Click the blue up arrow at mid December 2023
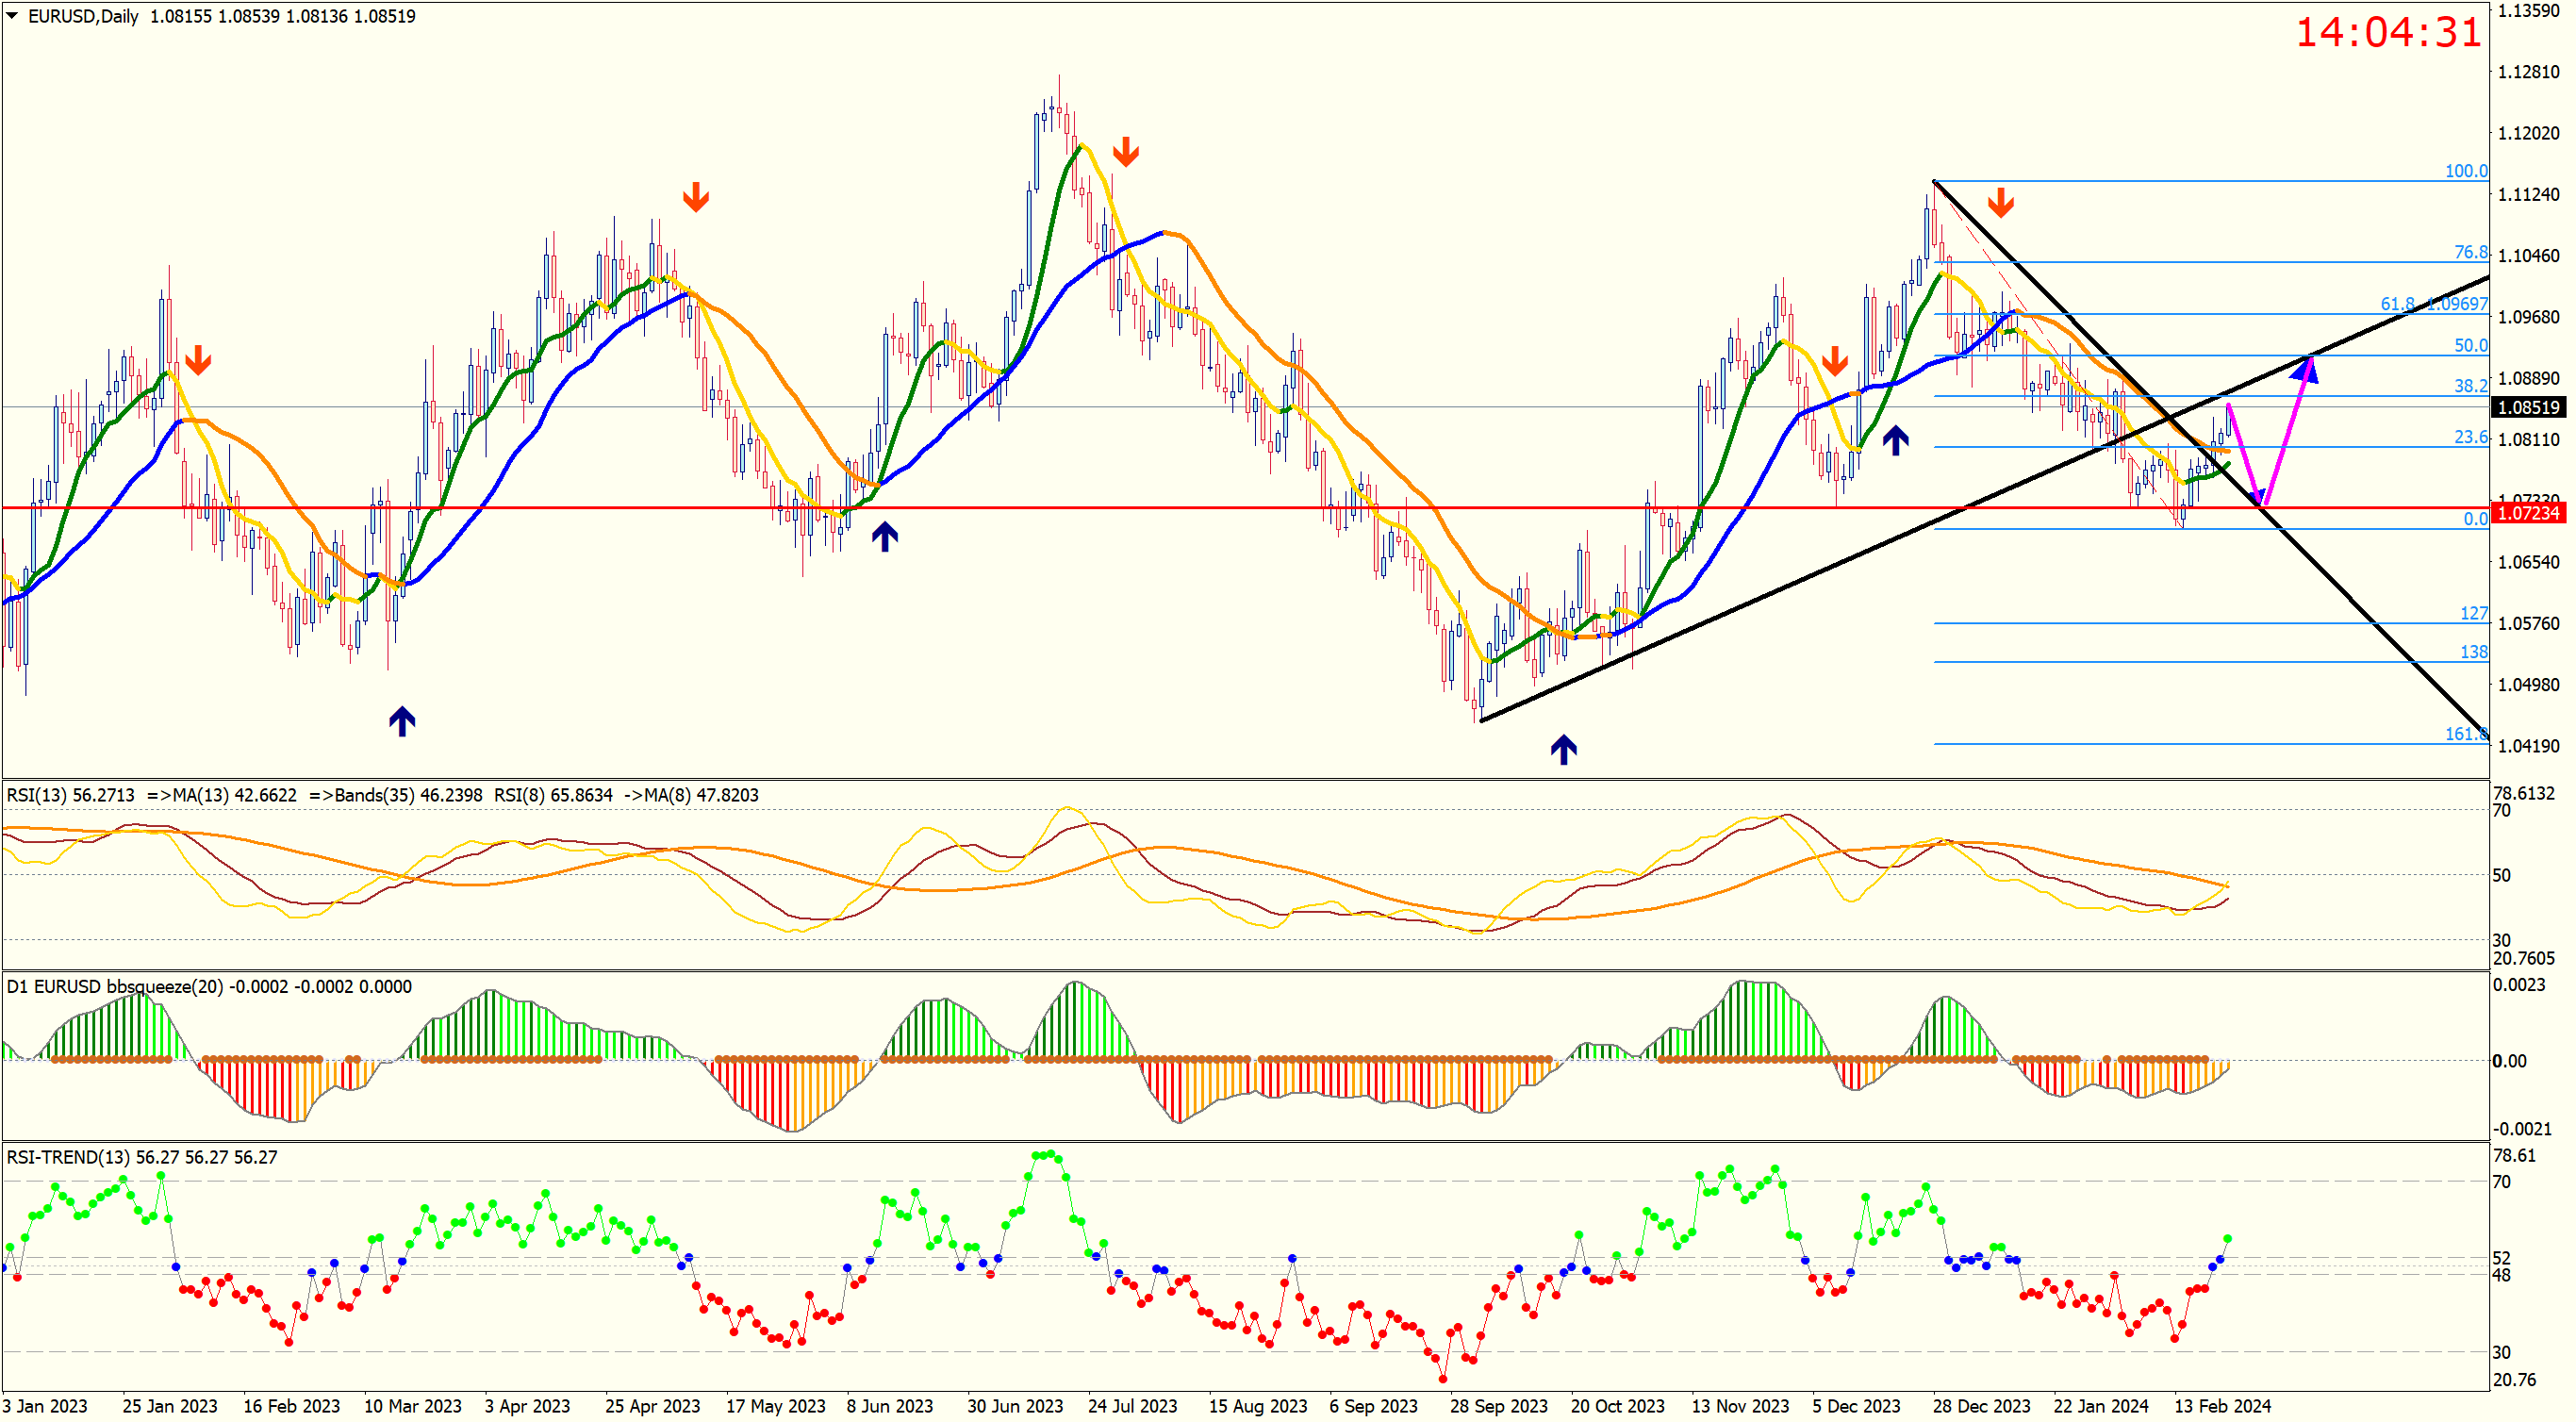 point(1894,440)
